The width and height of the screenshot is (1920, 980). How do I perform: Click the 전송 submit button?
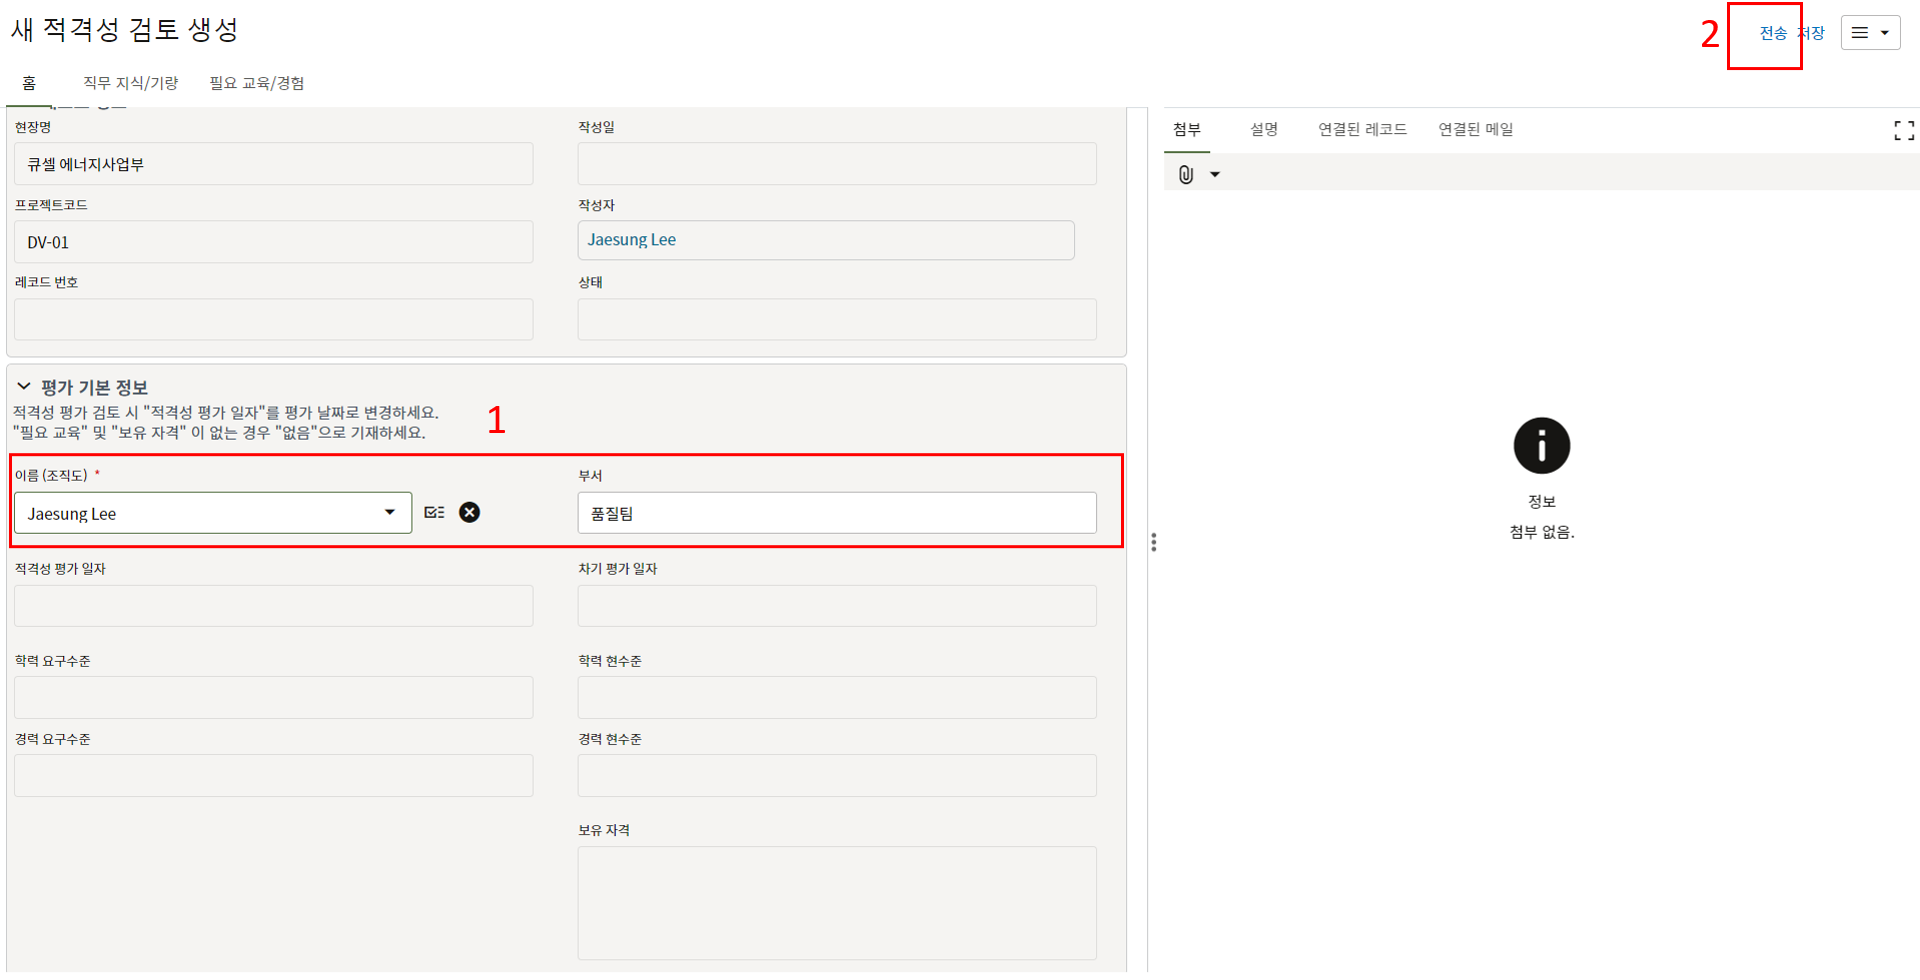[1773, 33]
